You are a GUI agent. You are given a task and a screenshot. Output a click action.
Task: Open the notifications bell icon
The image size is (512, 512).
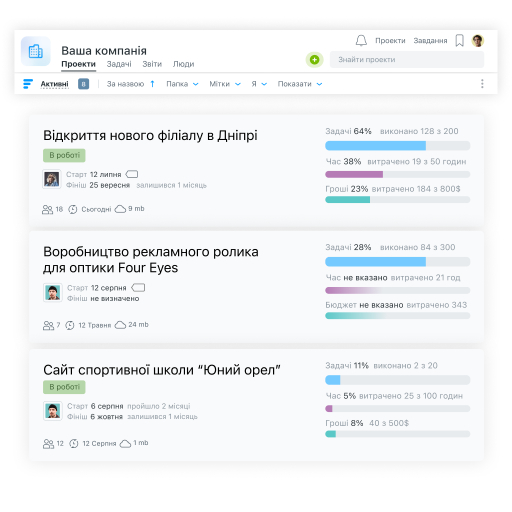click(x=361, y=40)
